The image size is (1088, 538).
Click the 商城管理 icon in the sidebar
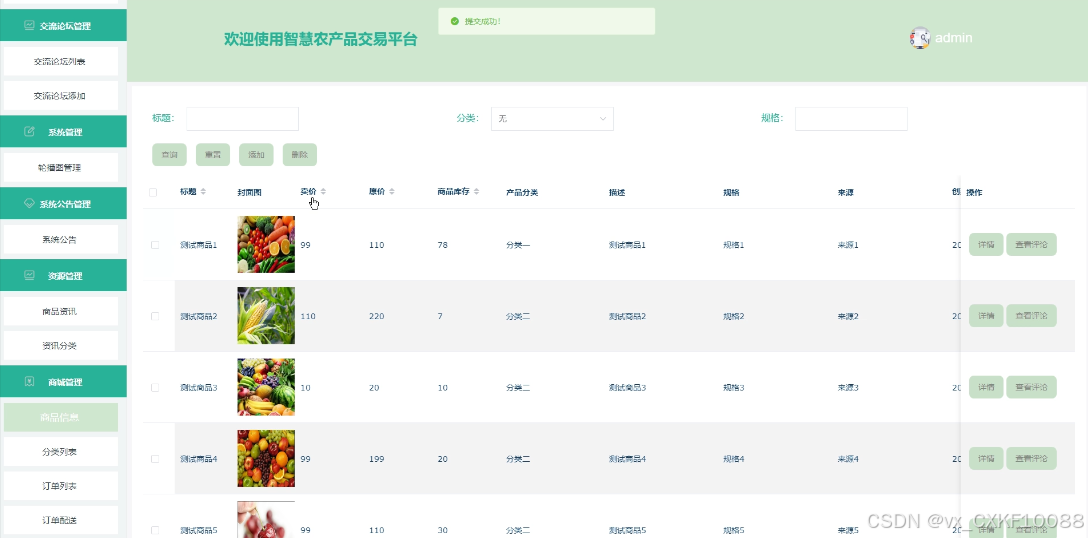[29, 382]
